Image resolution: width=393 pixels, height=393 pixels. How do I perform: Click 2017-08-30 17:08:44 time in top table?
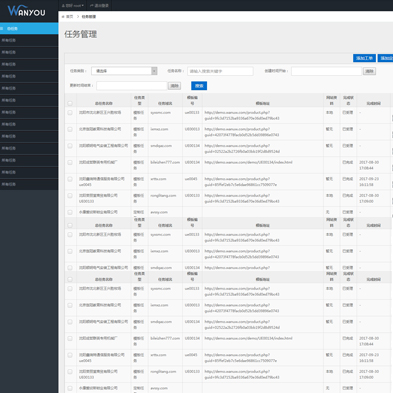(369, 165)
